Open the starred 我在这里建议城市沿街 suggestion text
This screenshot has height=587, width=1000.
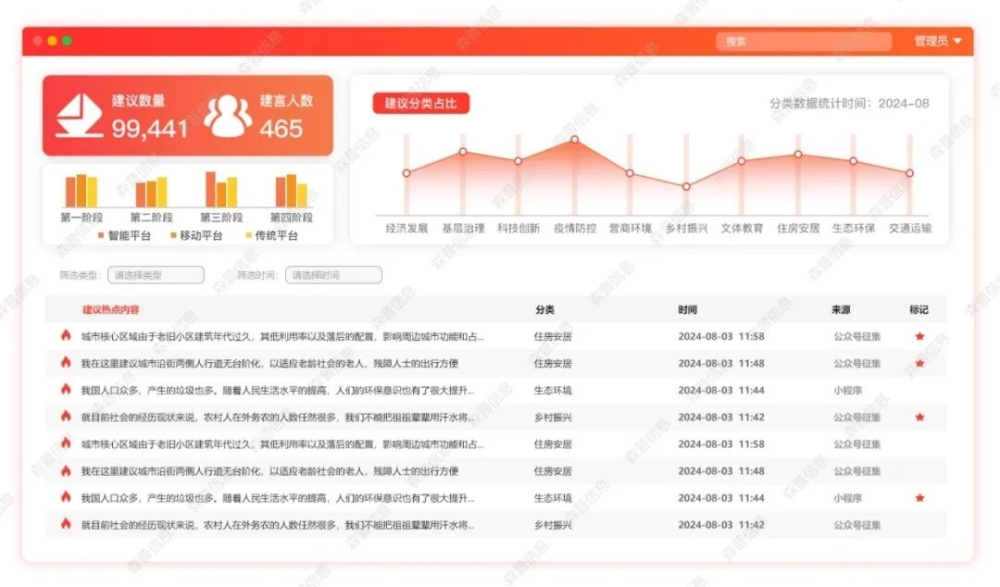(x=270, y=363)
